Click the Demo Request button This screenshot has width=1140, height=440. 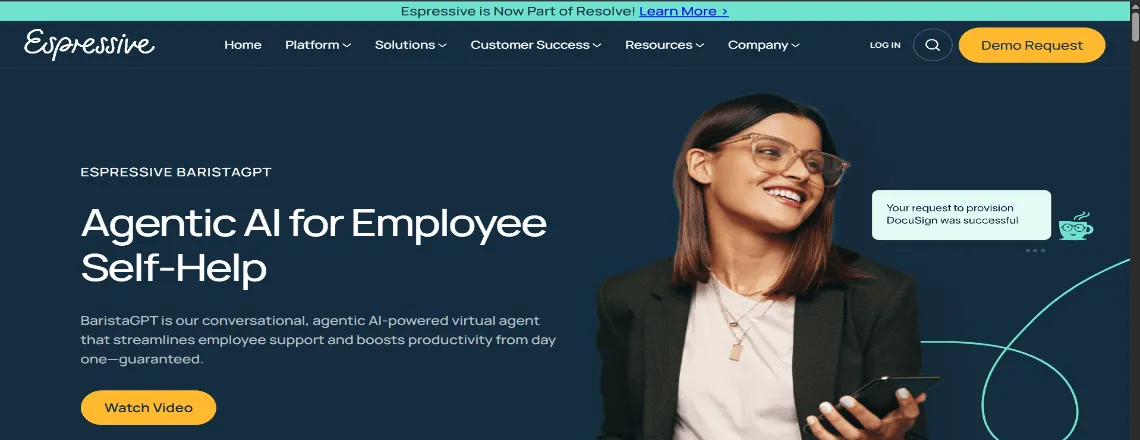pos(1032,45)
